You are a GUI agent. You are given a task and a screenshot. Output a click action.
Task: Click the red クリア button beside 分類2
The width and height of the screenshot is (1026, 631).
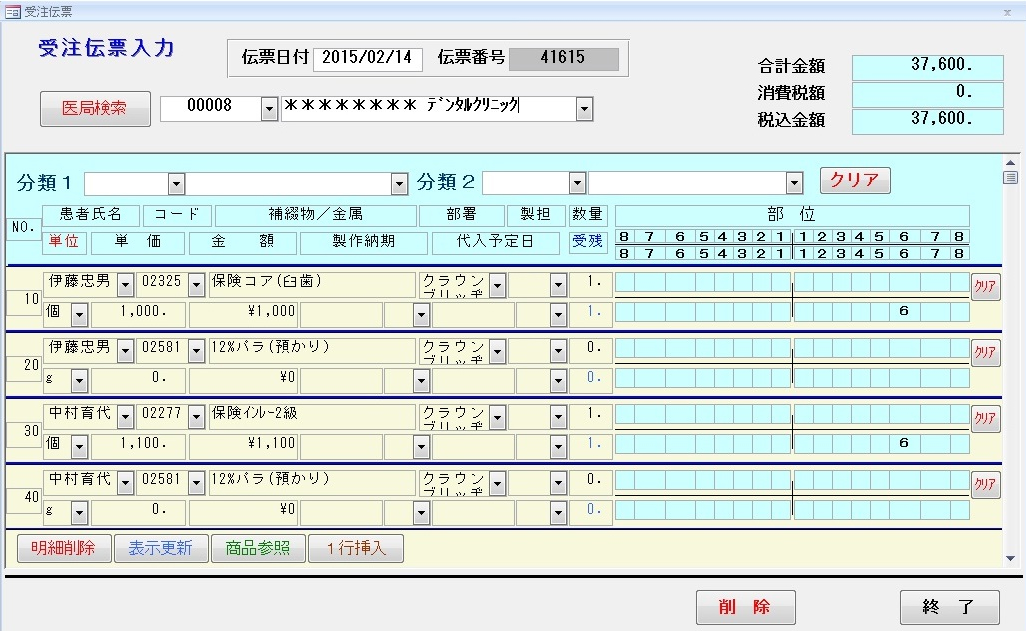pos(854,181)
